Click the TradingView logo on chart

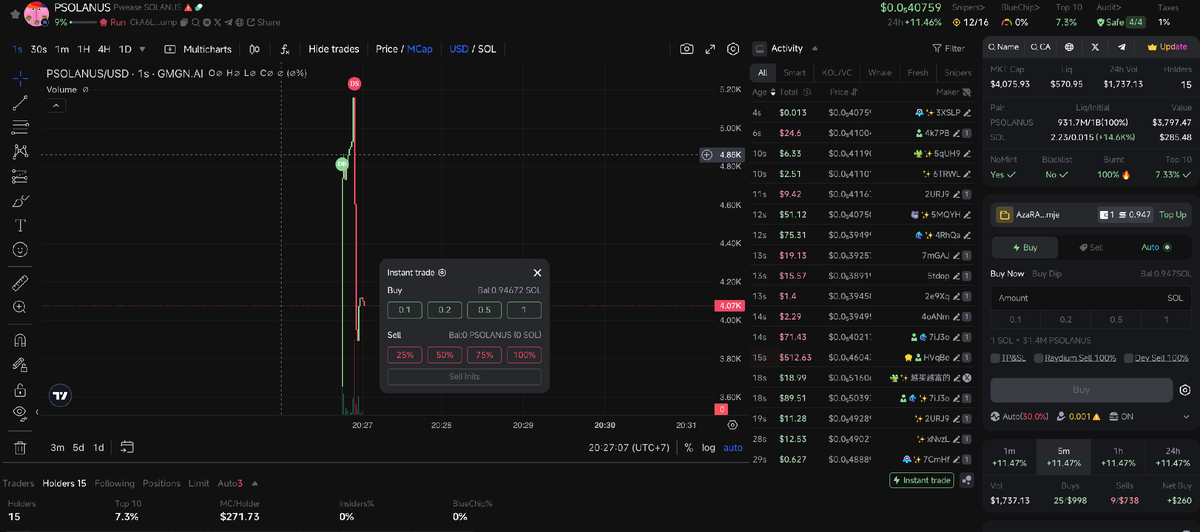[61, 394]
